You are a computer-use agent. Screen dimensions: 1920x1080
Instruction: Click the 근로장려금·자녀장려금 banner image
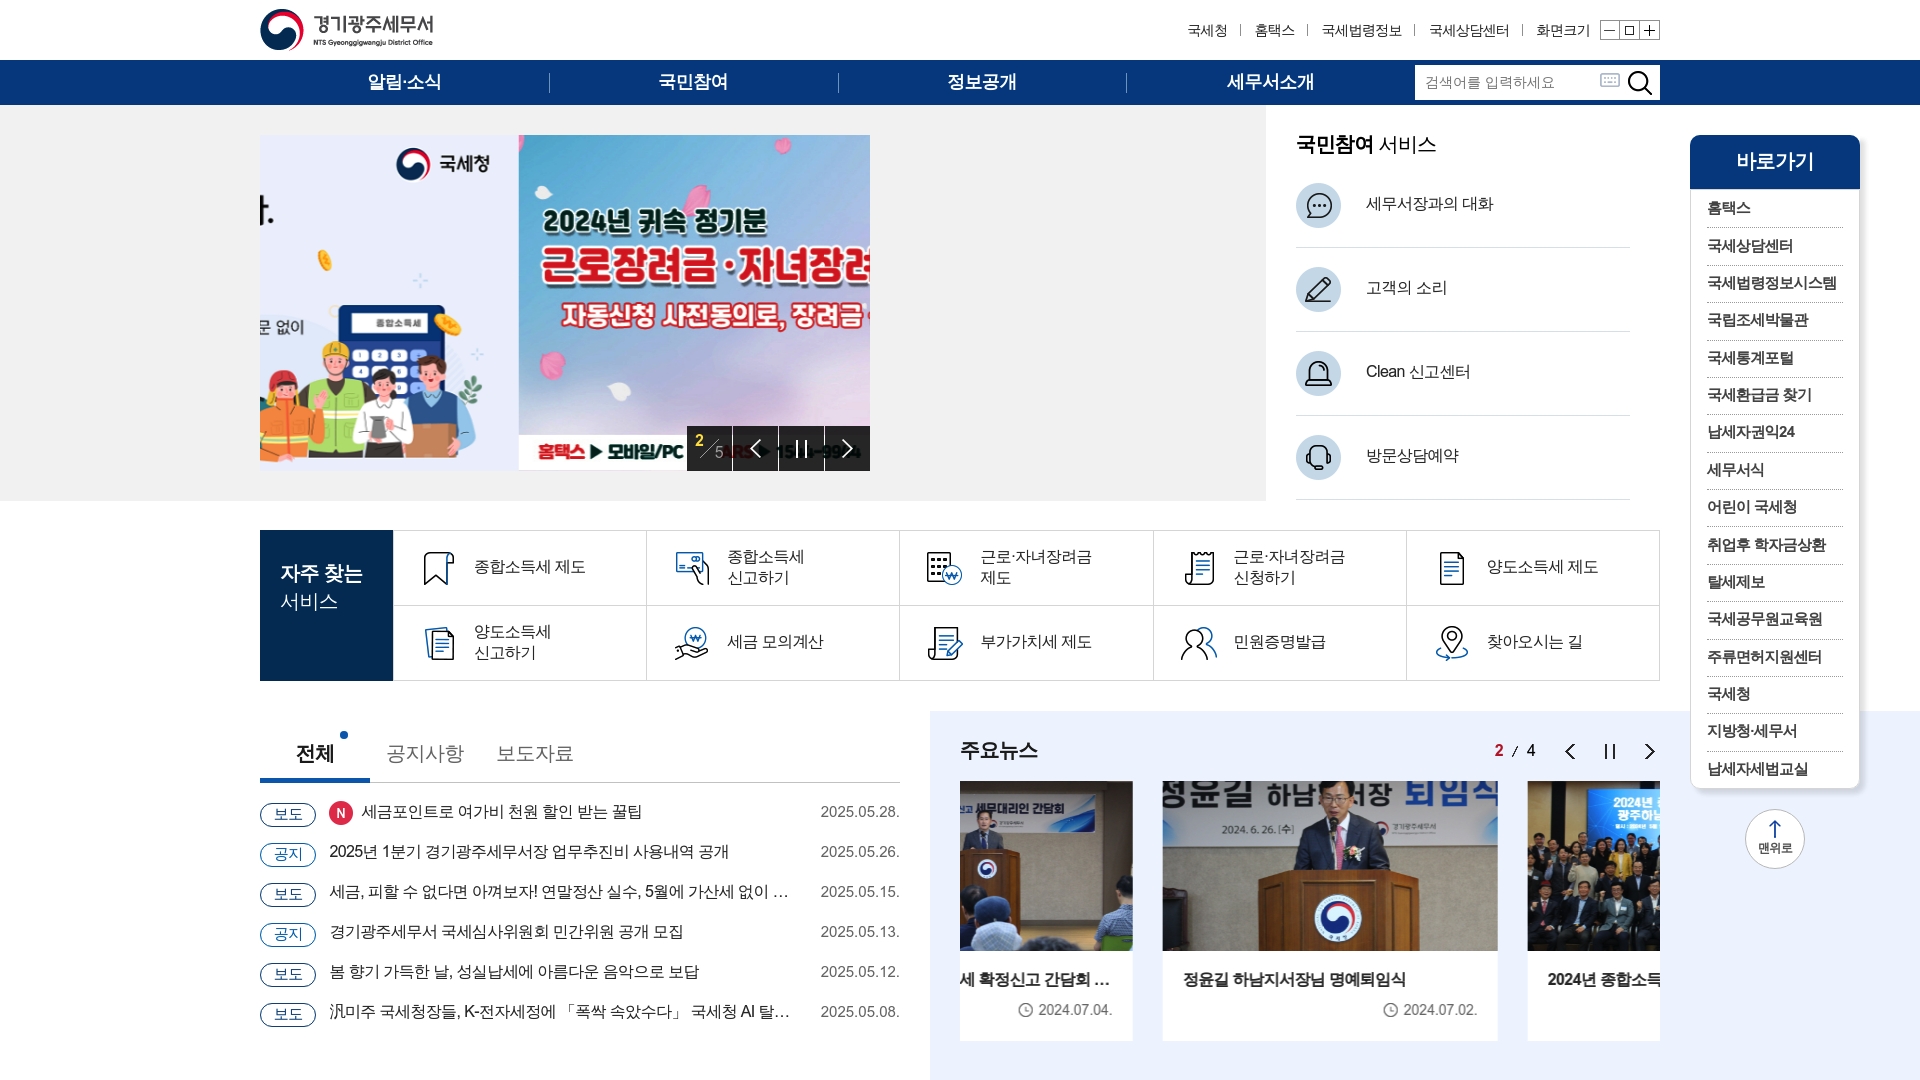(x=694, y=302)
